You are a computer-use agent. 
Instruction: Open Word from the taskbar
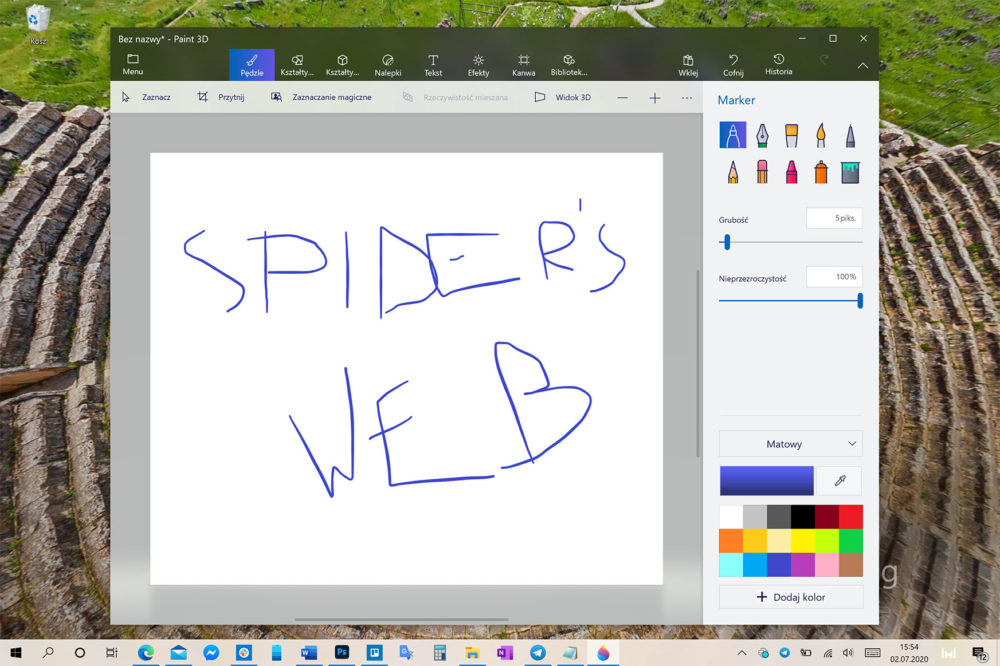coord(309,652)
